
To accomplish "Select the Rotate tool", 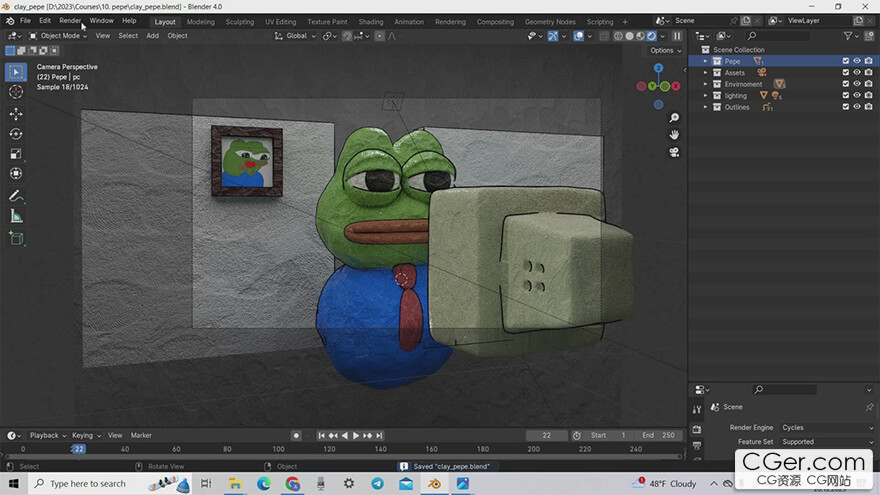I will click(x=16, y=134).
